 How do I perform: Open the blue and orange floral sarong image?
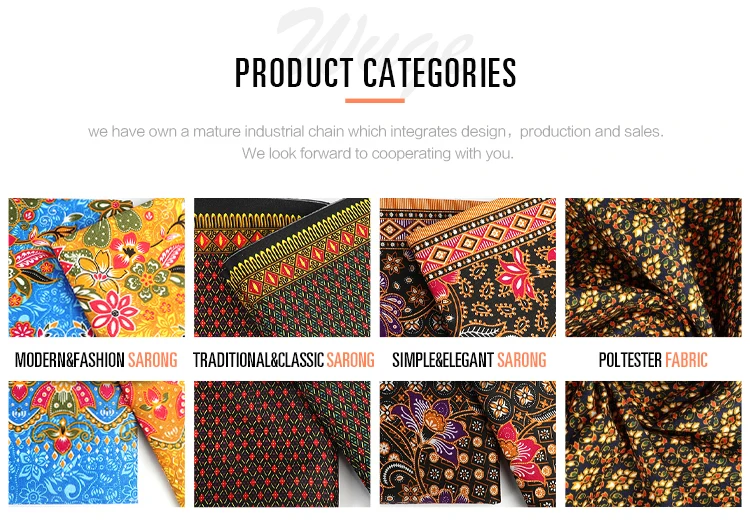(97, 267)
